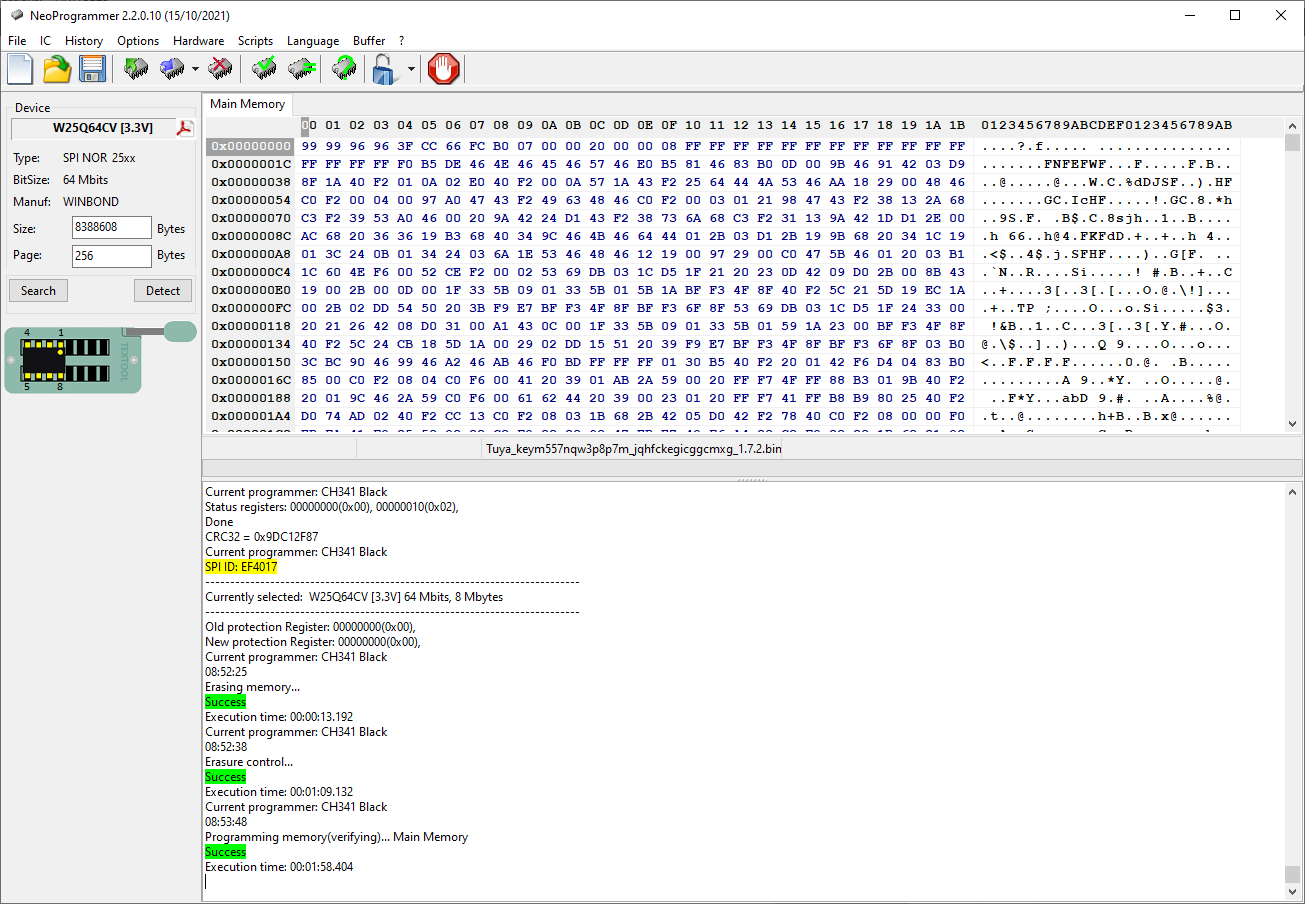
Task: Open the IC menu
Action: [x=45, y=41]
